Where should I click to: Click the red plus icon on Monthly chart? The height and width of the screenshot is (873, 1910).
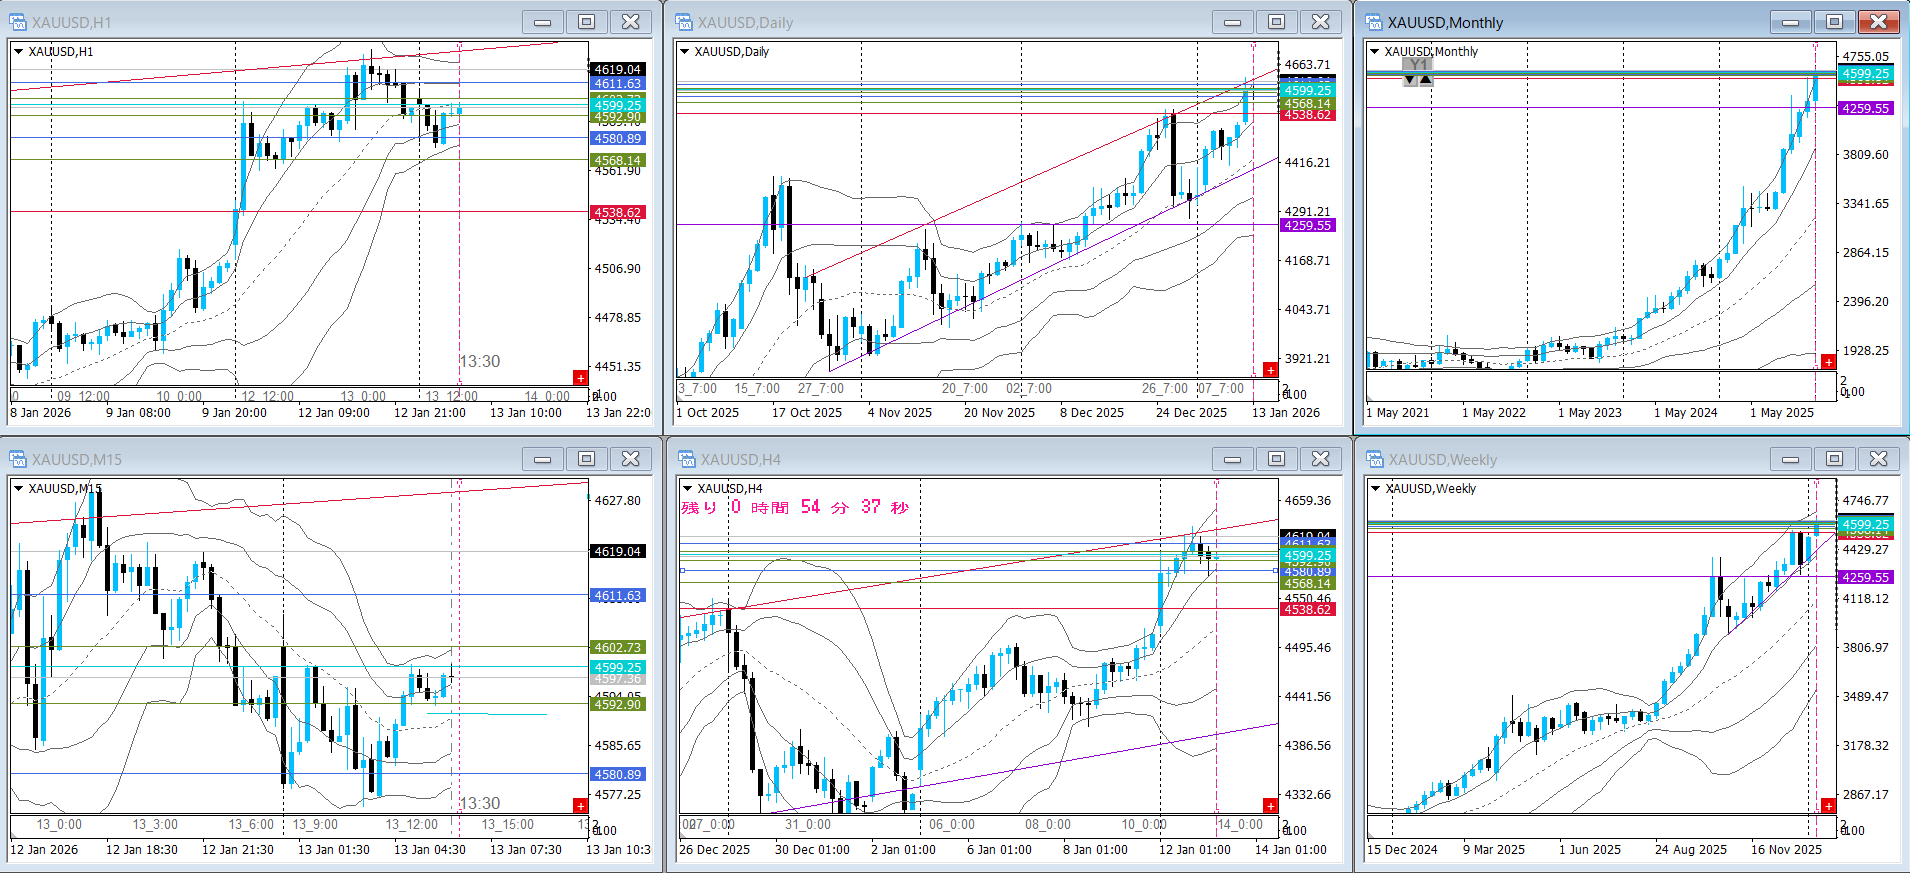tap(1828, 362)
